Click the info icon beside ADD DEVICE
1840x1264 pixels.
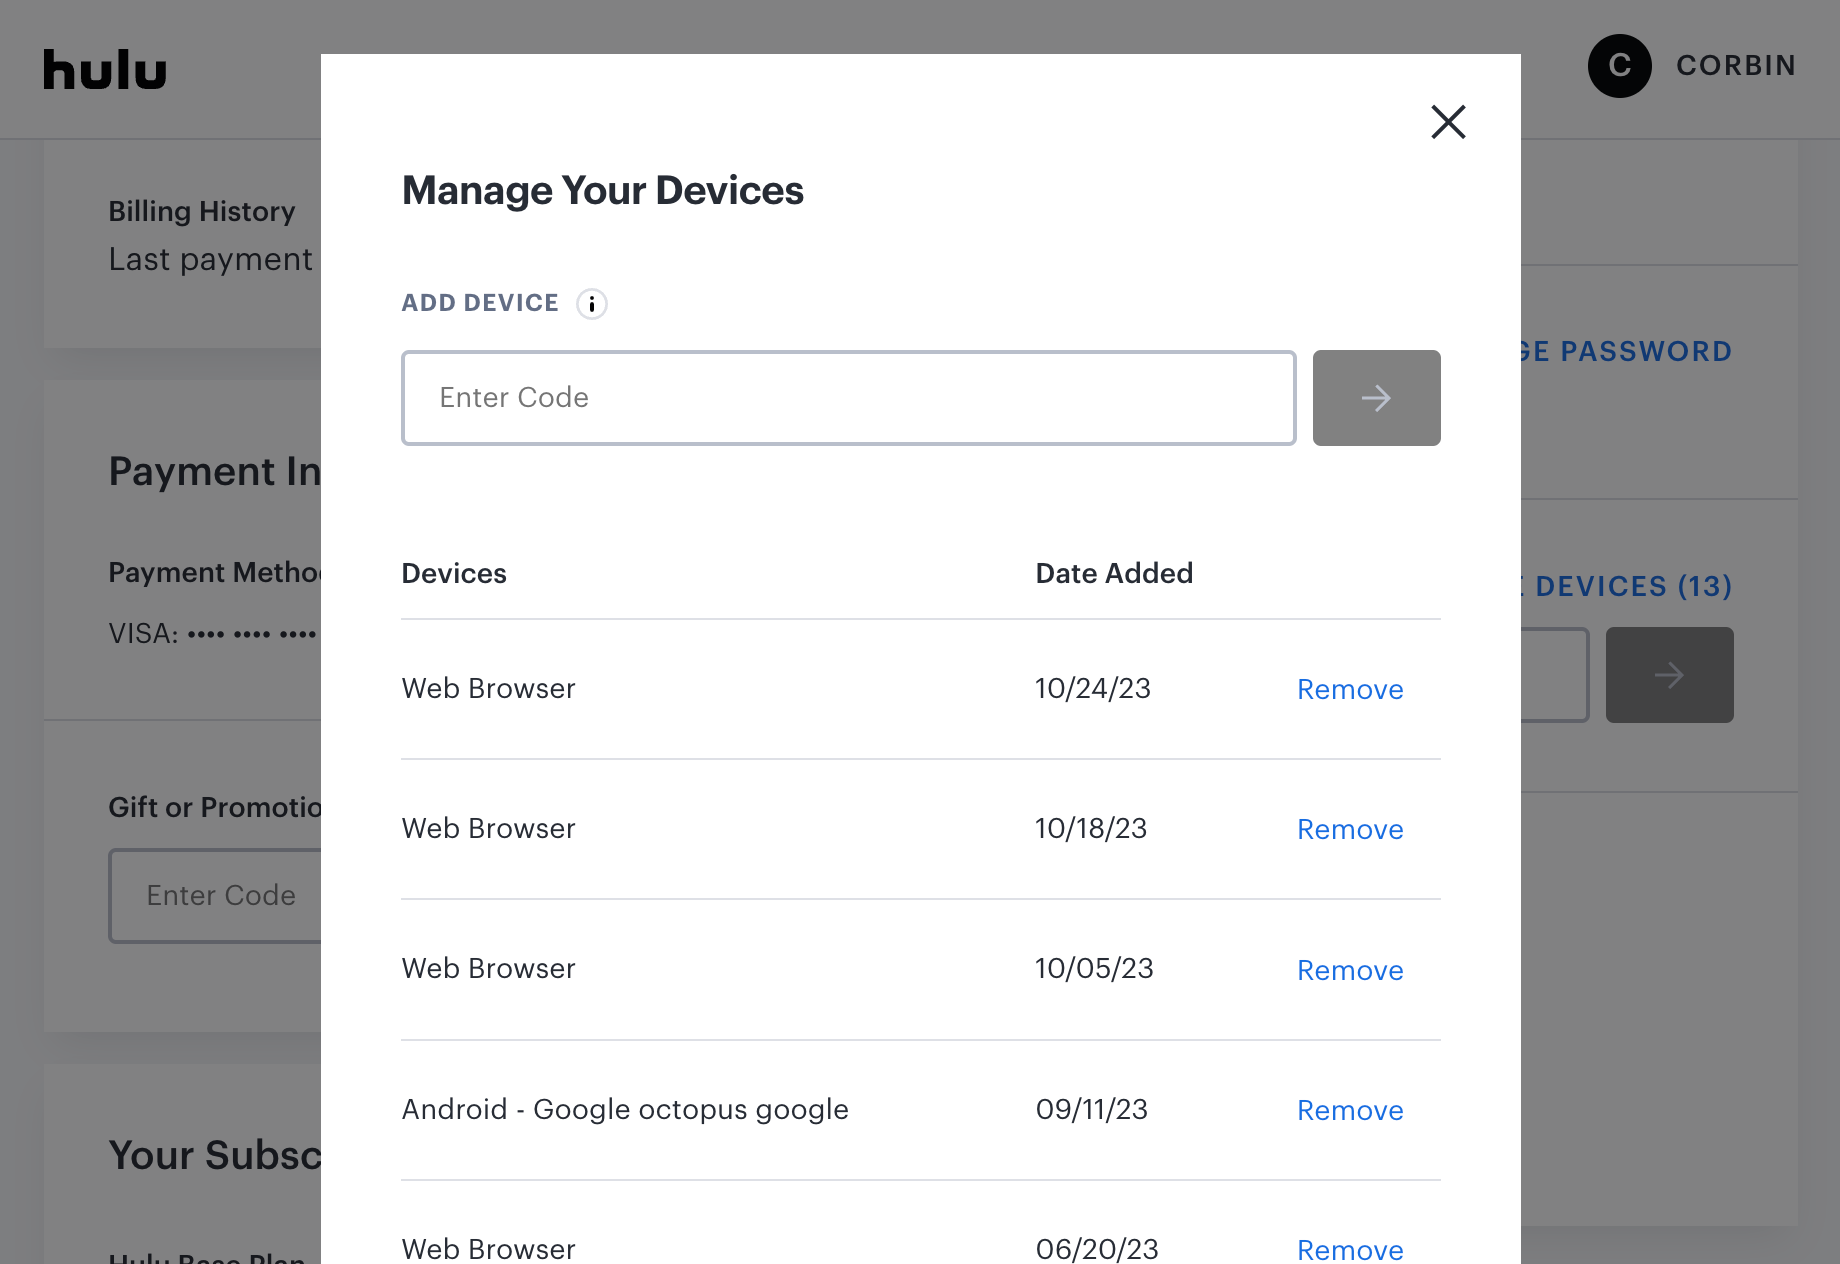click(592, 304)
